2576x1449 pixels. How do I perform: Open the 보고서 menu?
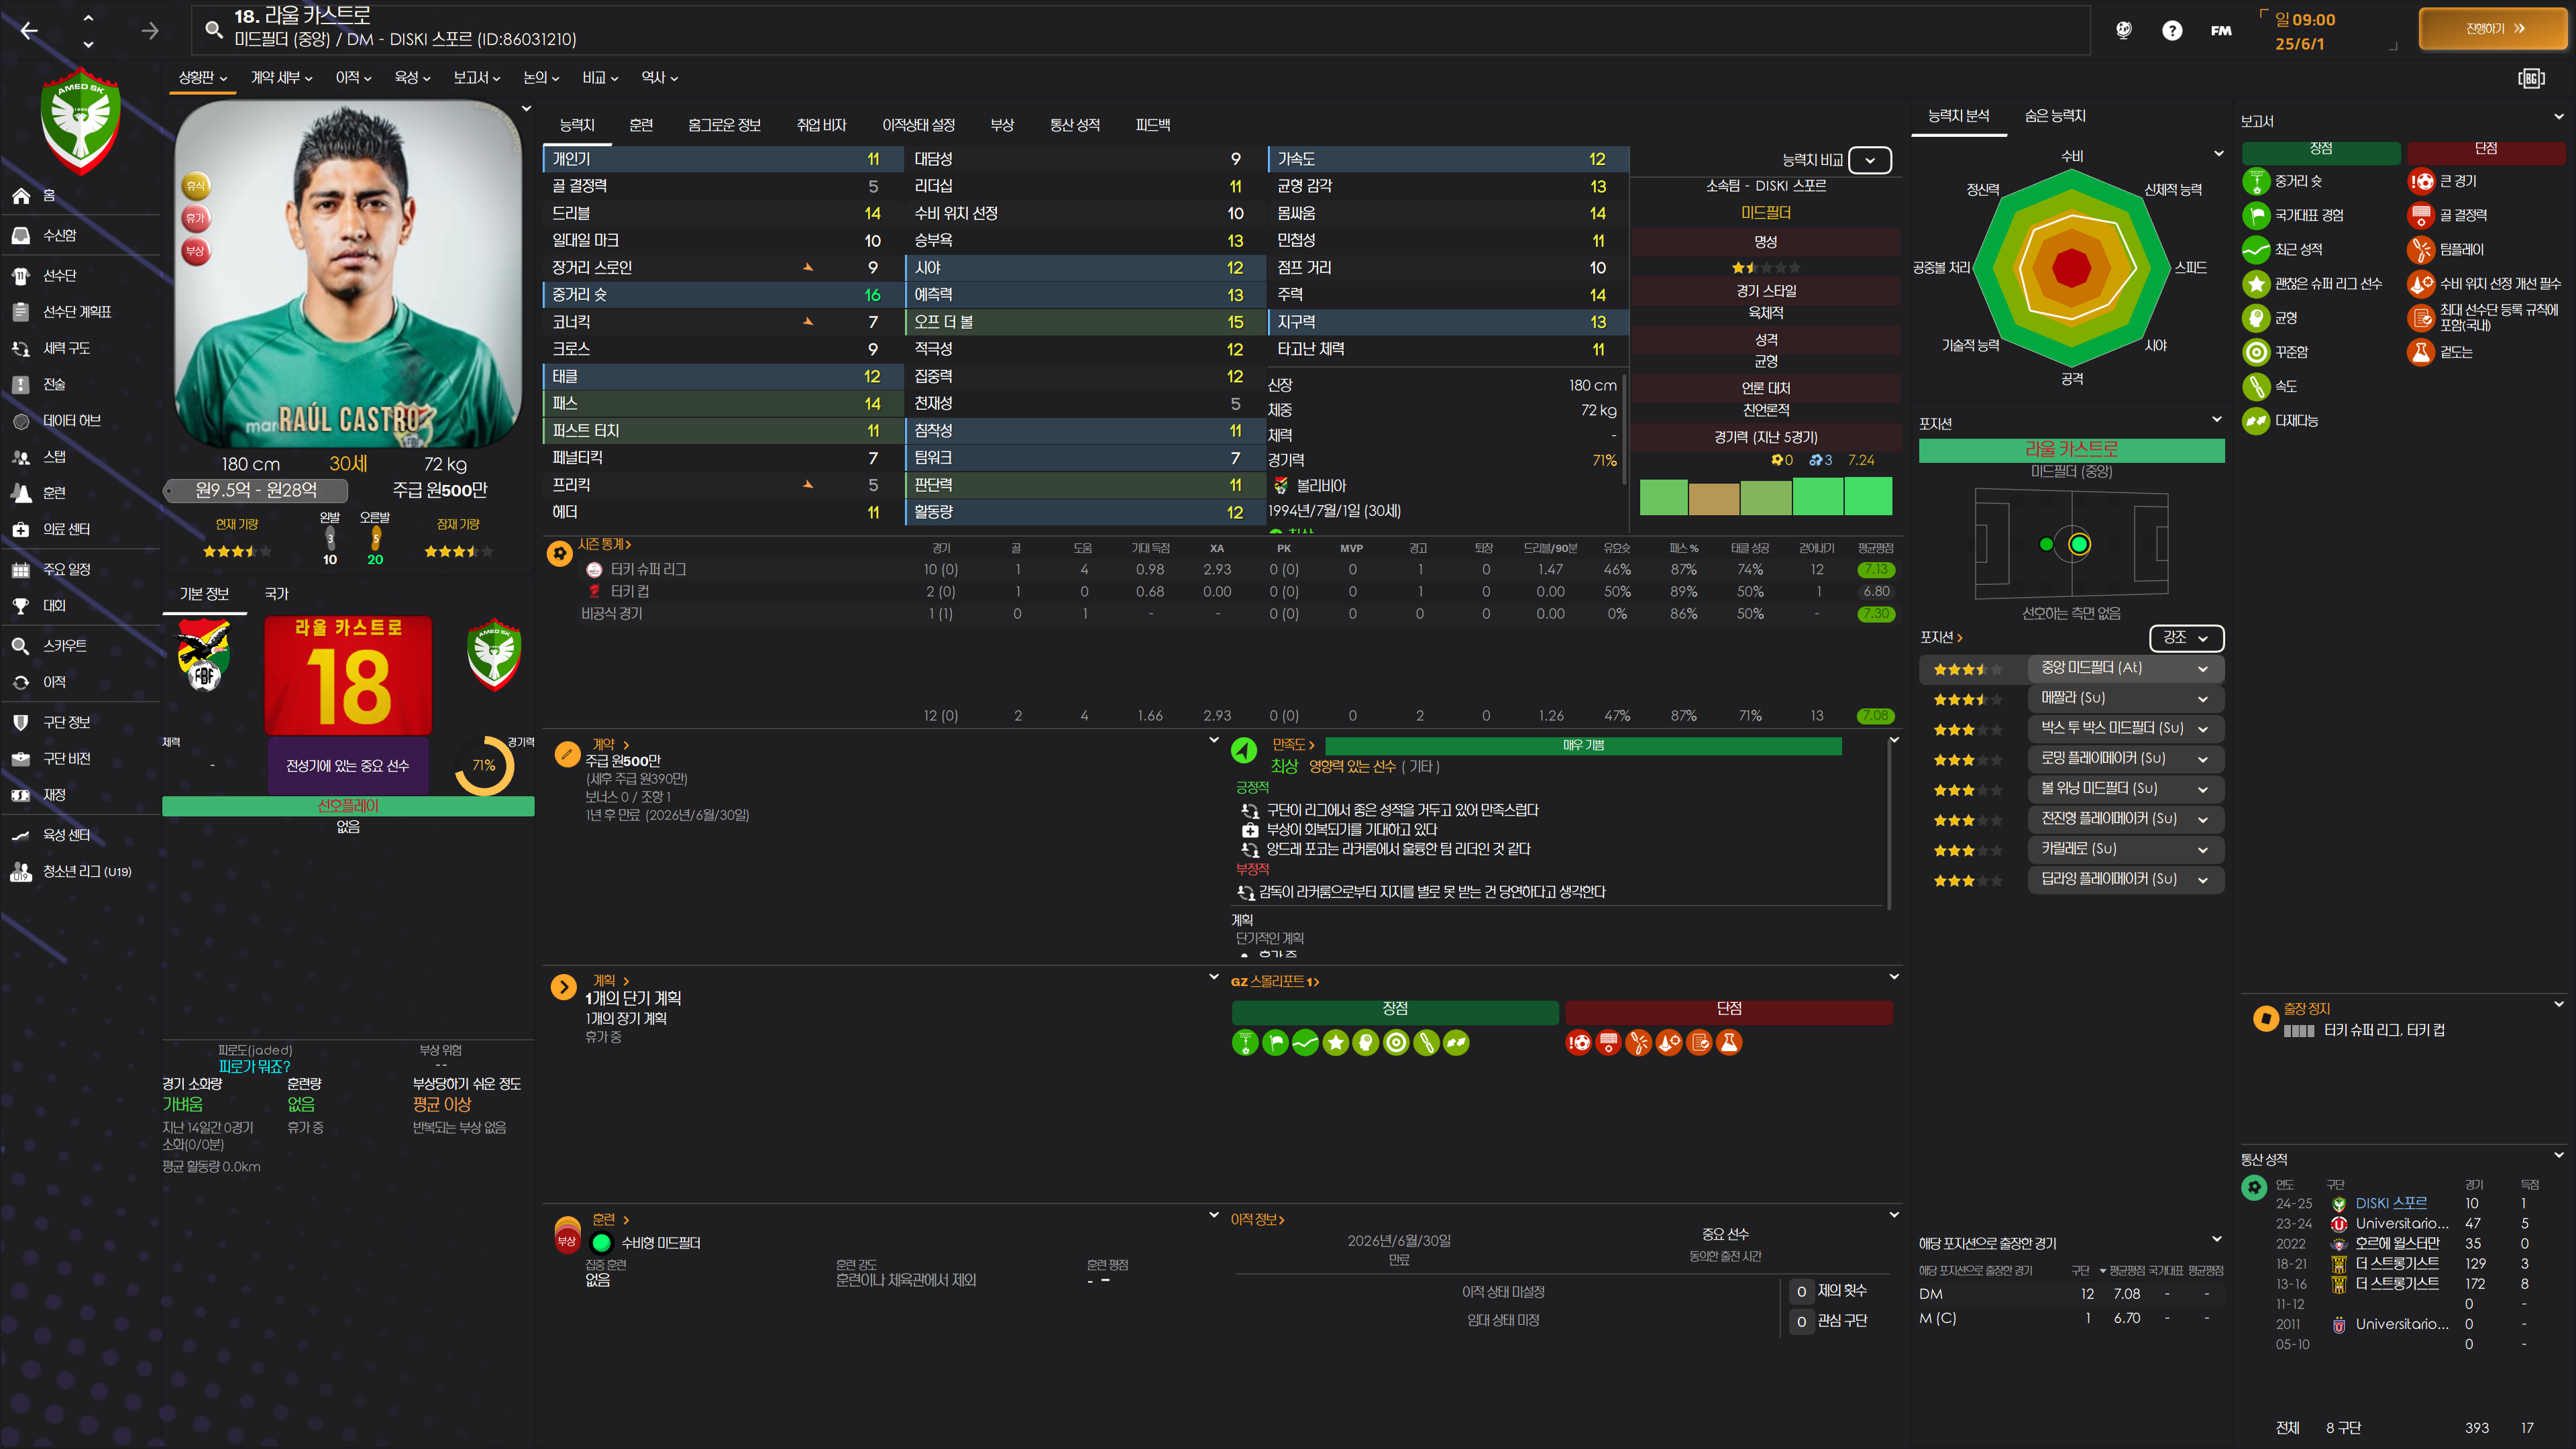pyautogui.click(x=476, y=78)
